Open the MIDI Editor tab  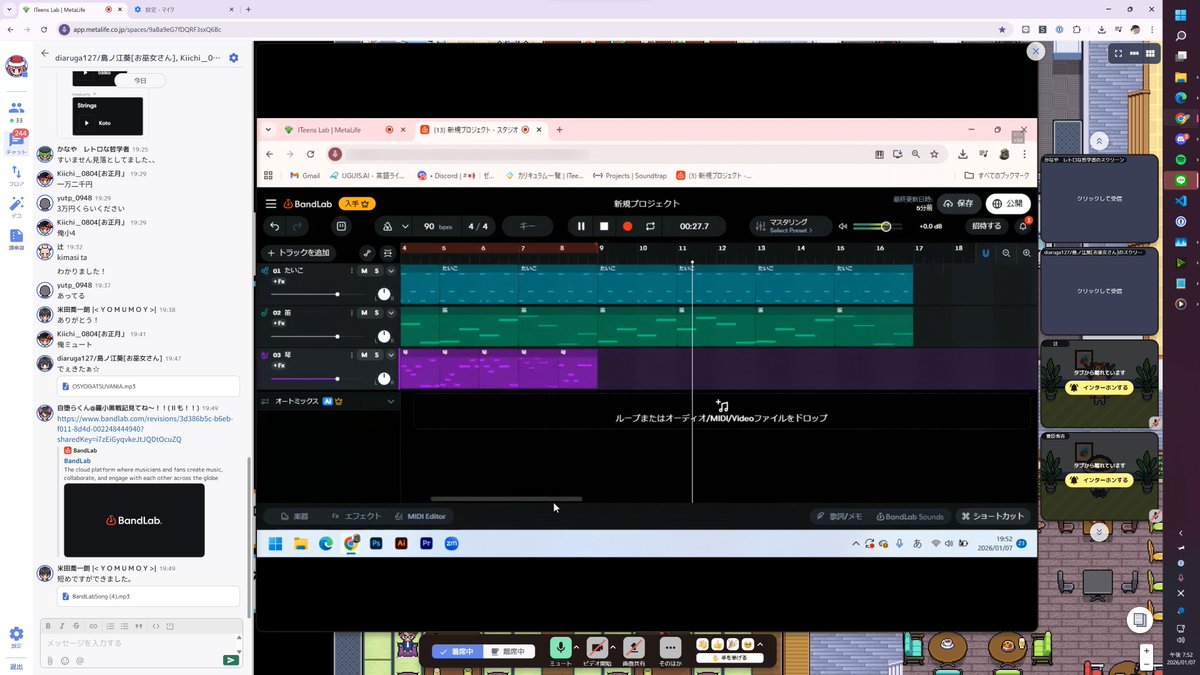click(420, 516)
